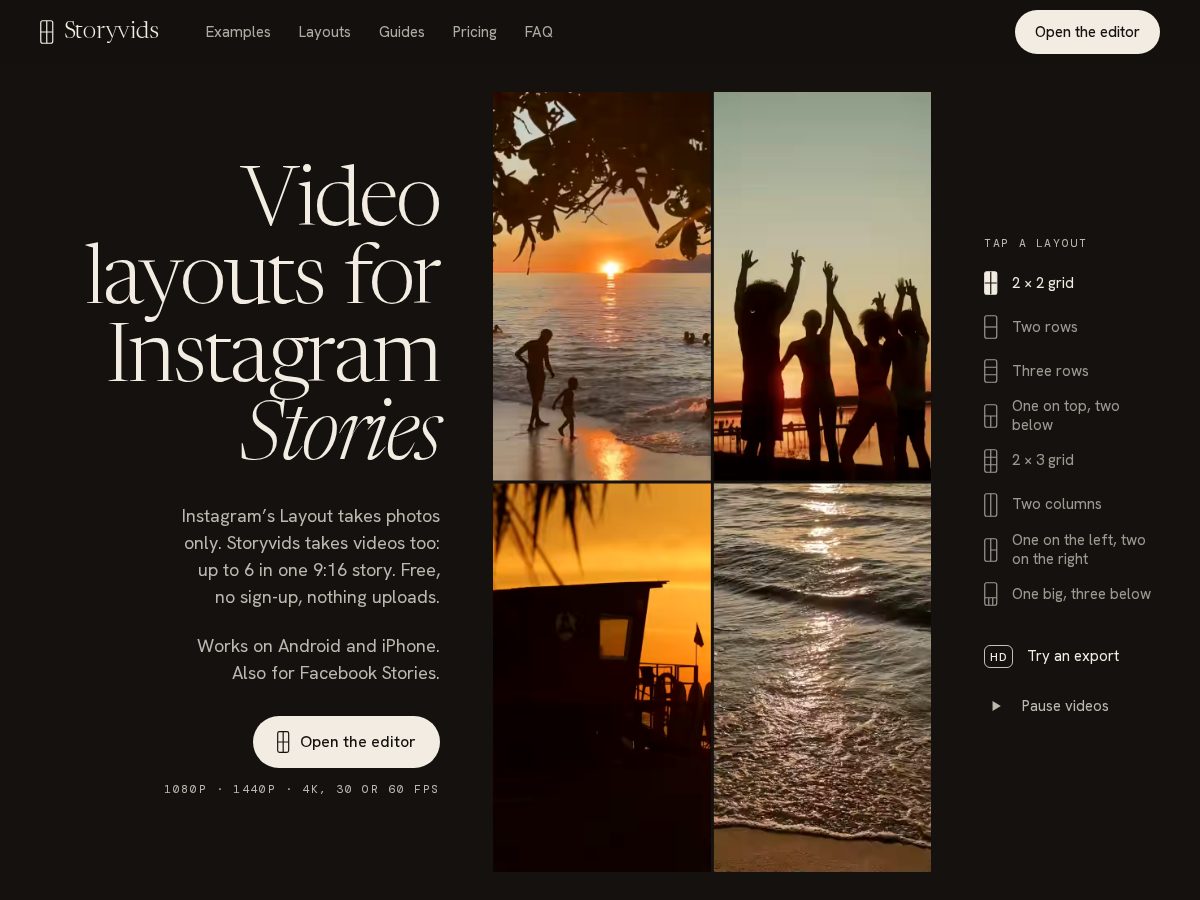Choose One on the left, two on the right icon

(991, 550)
